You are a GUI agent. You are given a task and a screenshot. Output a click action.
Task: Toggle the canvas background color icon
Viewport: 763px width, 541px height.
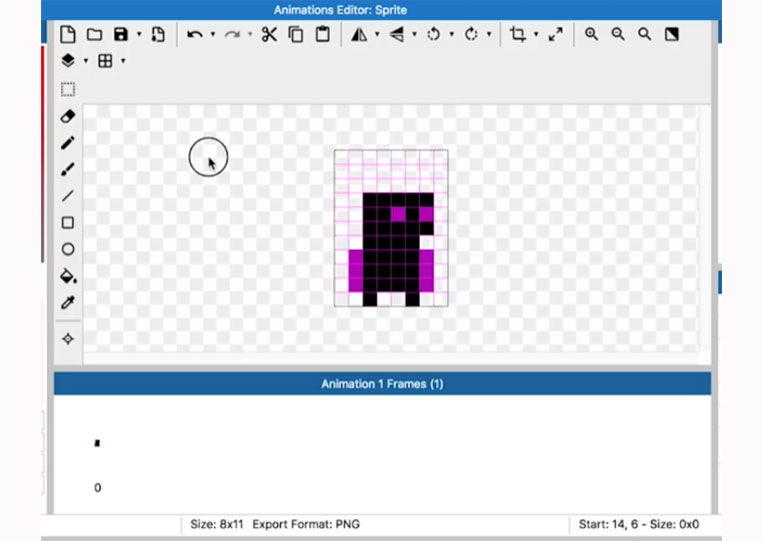pyautogui.click(x=672, y=34)
